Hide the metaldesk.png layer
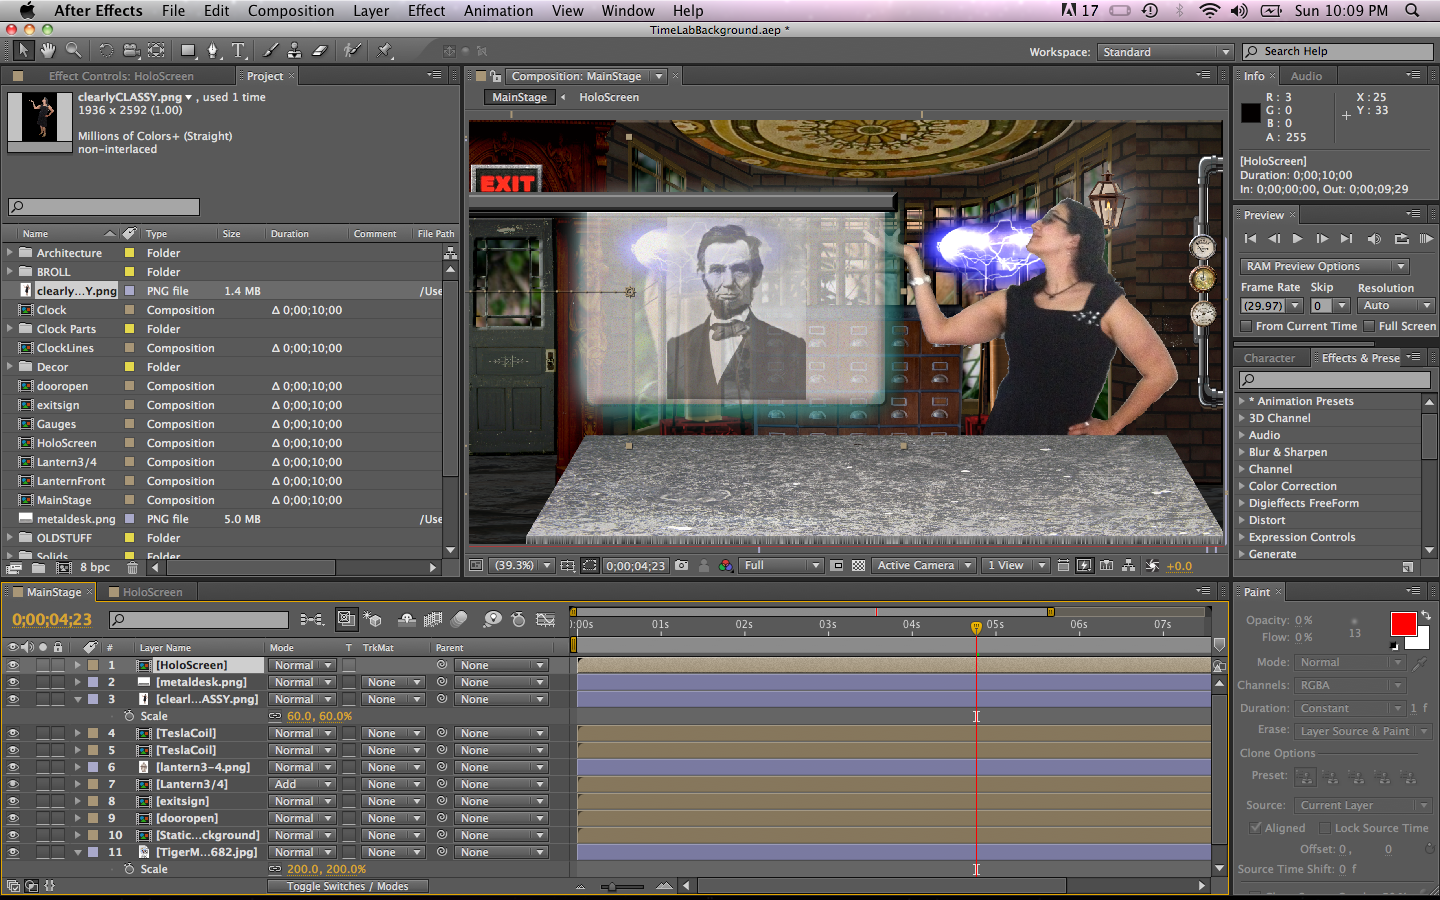The width and height of the screenshot is (1440, 900). 14,681
